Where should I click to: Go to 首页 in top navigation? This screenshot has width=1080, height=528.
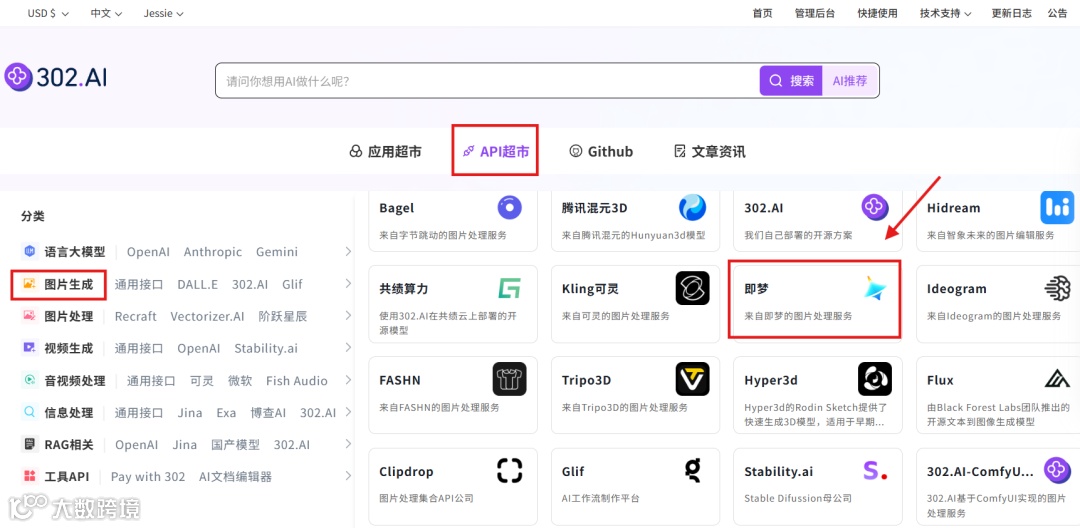point(762,13)
